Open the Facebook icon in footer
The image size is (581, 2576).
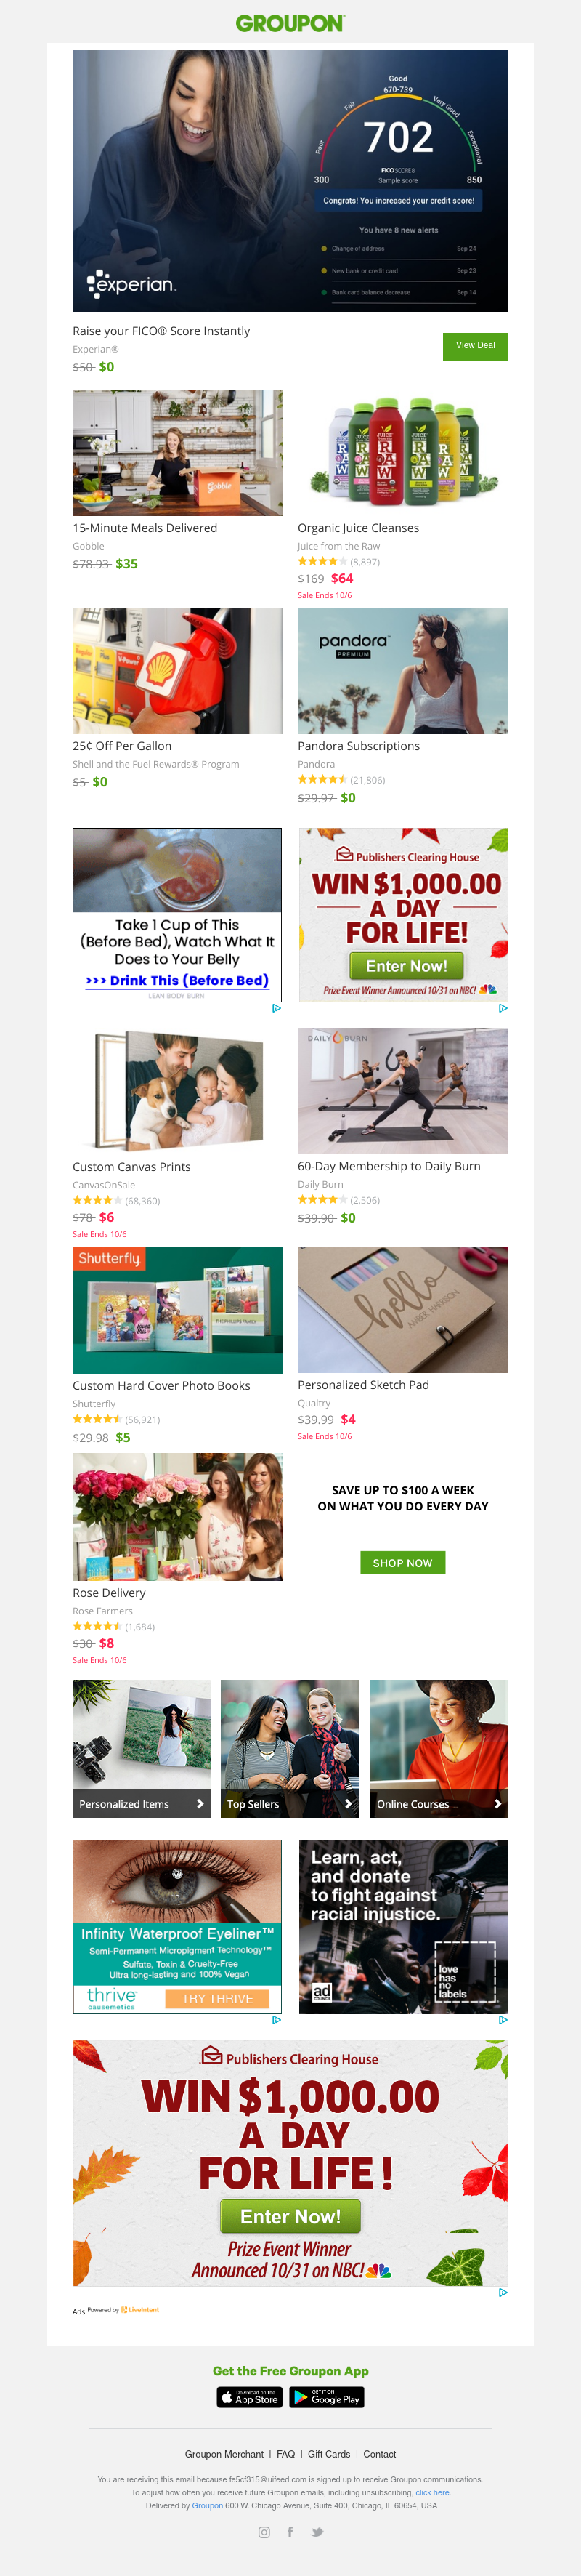(290, 2532)
